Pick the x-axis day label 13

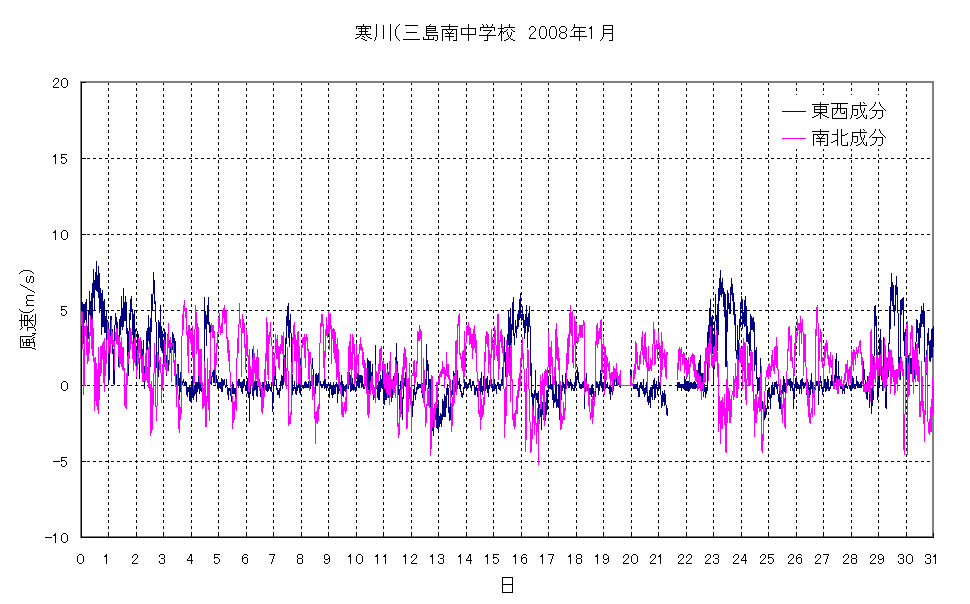click(x=437, y=559)
